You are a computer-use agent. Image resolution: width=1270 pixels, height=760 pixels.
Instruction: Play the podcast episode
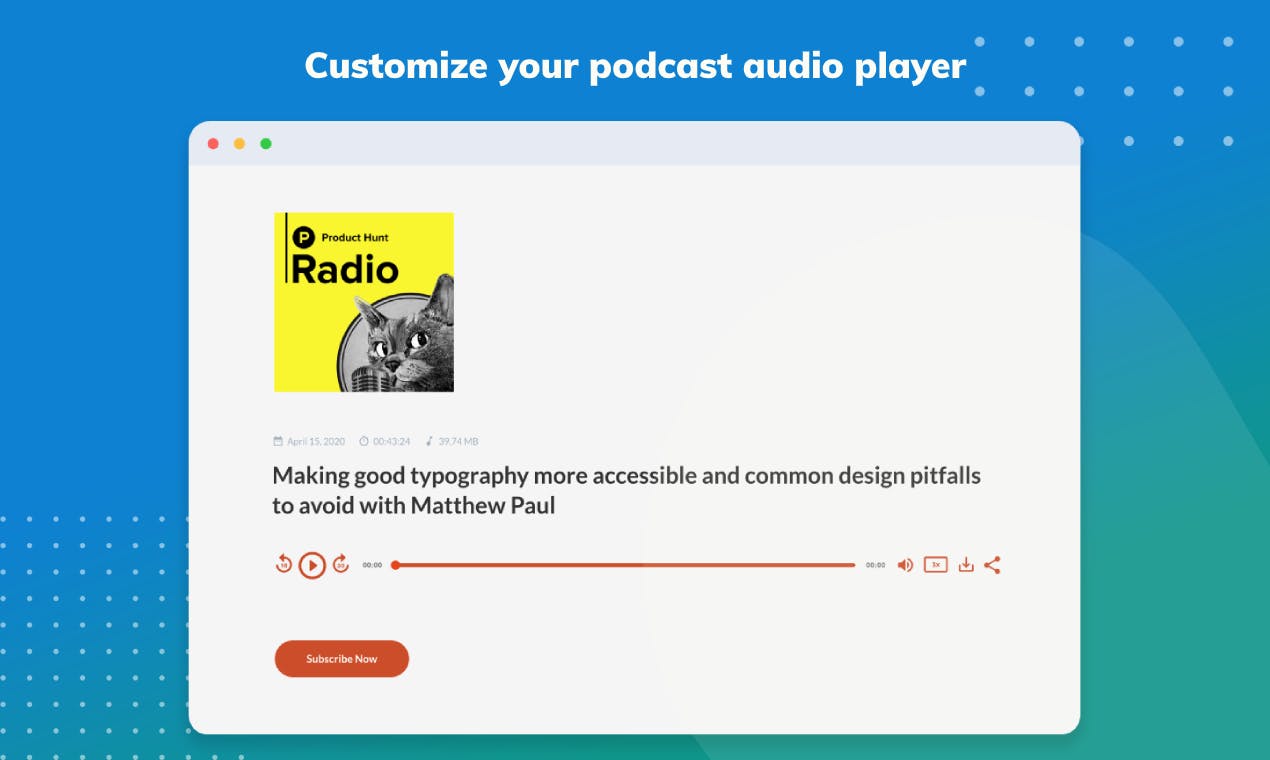pos(312,565)
